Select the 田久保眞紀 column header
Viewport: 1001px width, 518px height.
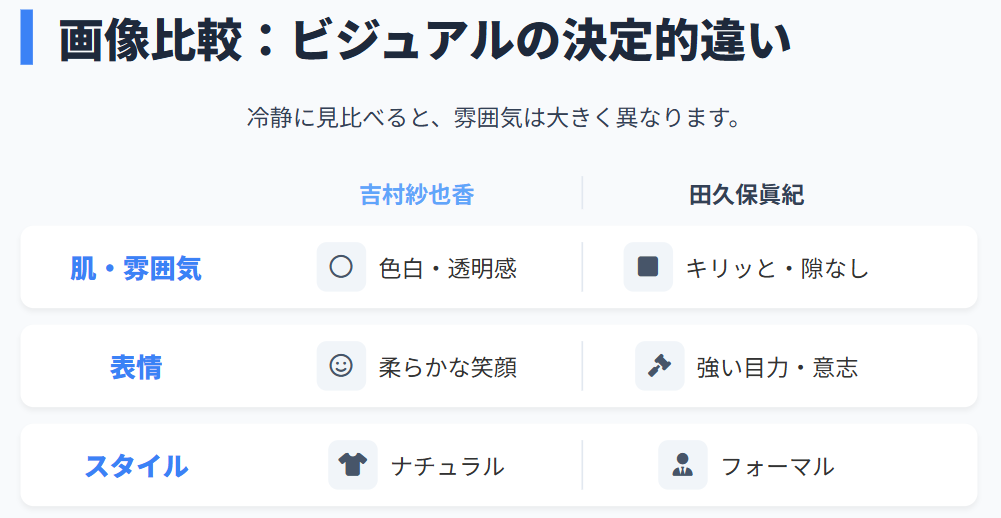click(x=747, y=195)
